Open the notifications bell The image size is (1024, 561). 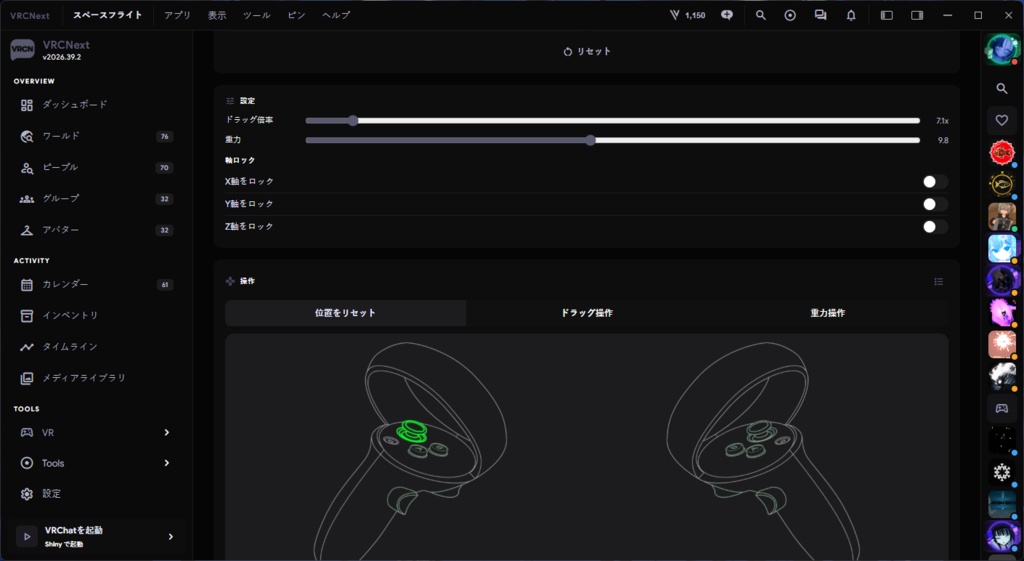tap(851, 15)
